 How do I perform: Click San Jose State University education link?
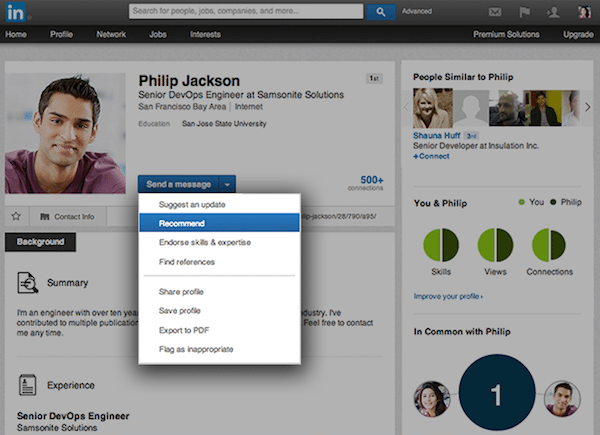coord(224,124)
